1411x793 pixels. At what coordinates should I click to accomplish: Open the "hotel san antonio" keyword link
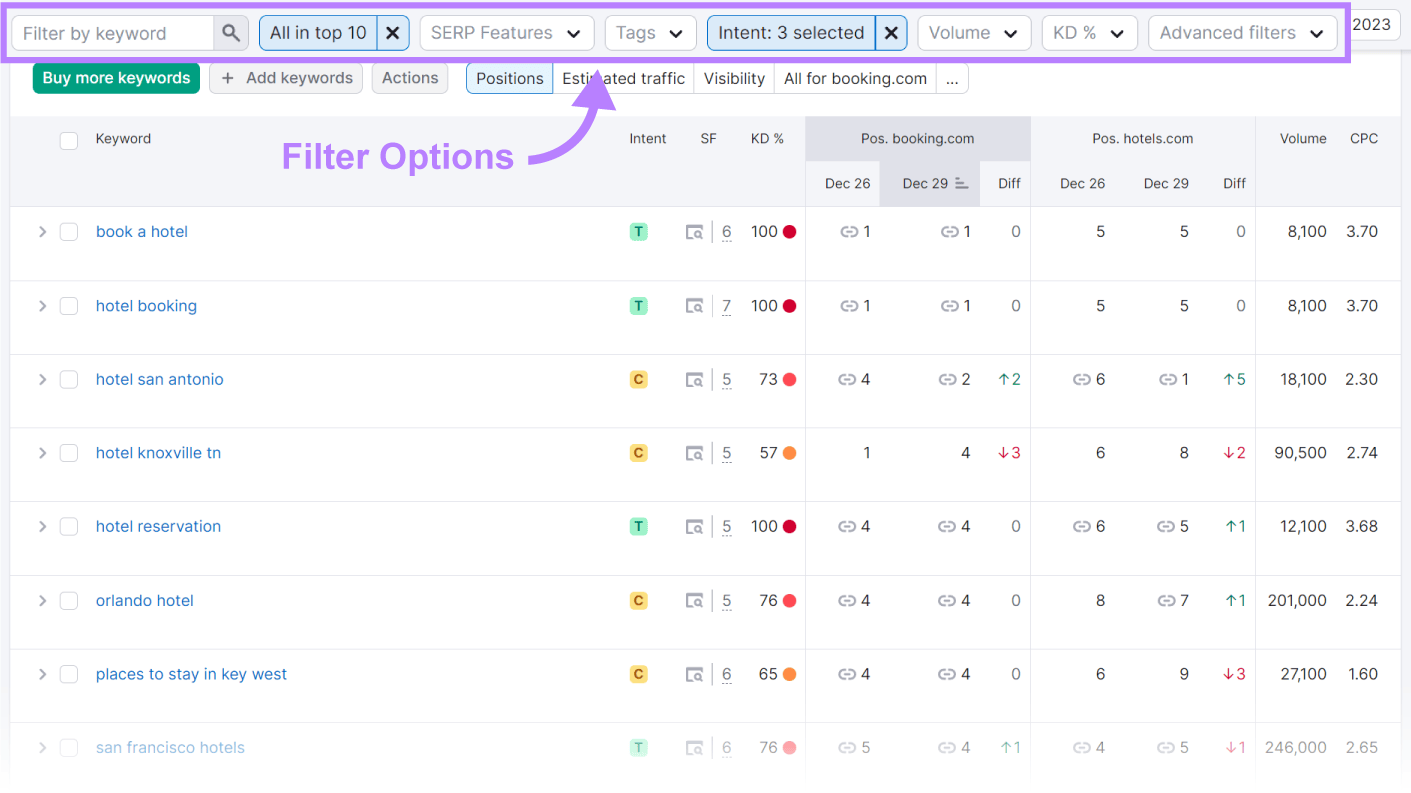pyautogui.click(x=159, y=379)
